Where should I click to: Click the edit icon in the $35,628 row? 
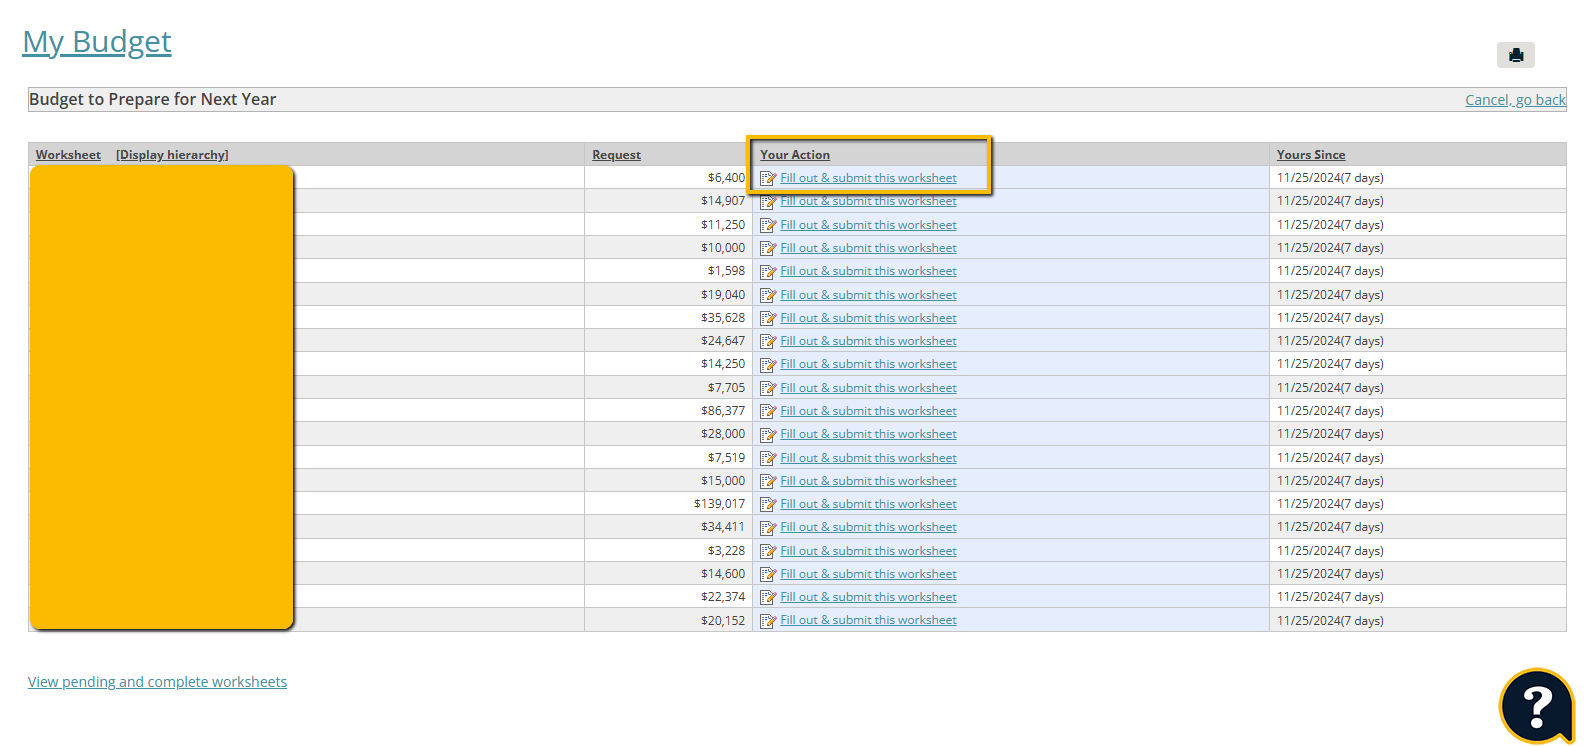click(768, 319)
